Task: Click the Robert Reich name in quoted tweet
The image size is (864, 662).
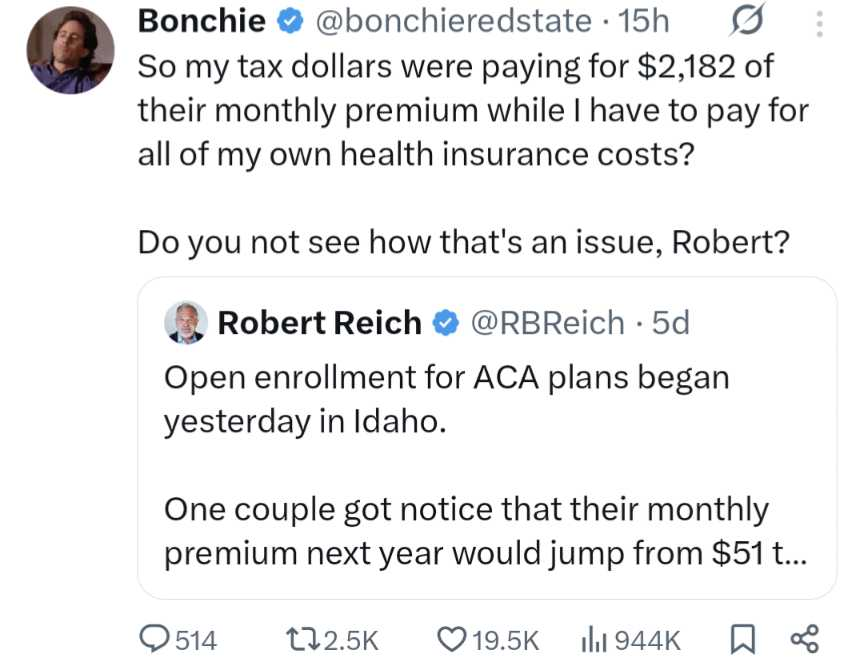Action: point(319,323)
